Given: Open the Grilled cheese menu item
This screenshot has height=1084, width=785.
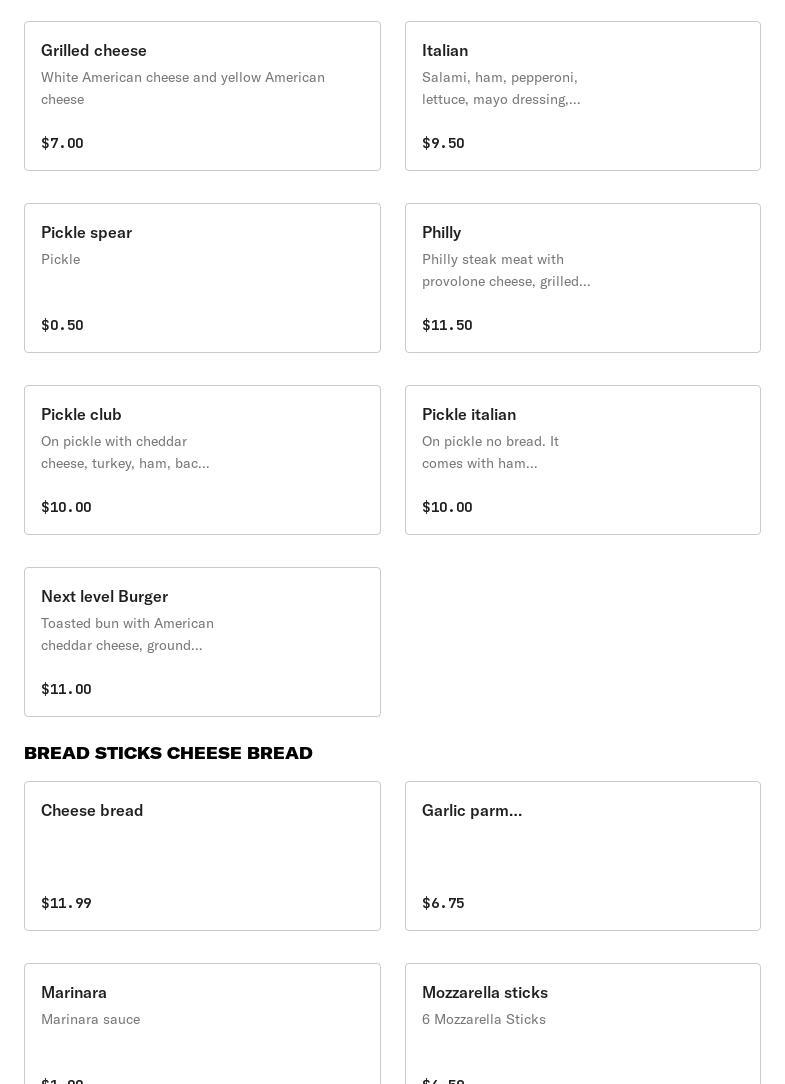Looking at the screenshot, I should 202,96.
